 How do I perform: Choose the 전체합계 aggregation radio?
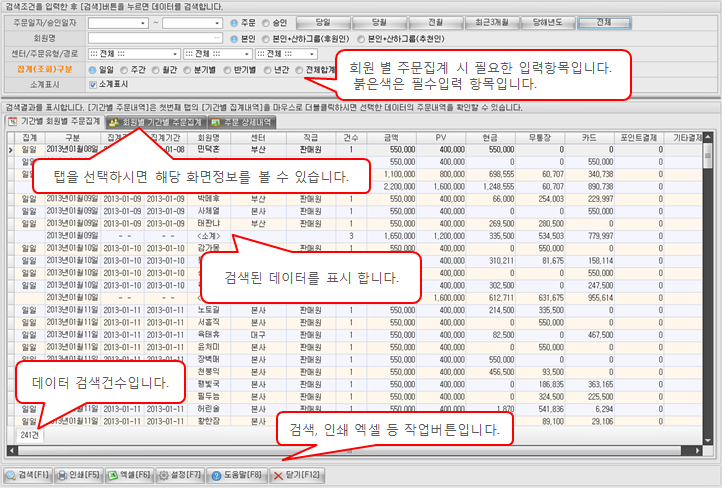[x=299, y=70]
